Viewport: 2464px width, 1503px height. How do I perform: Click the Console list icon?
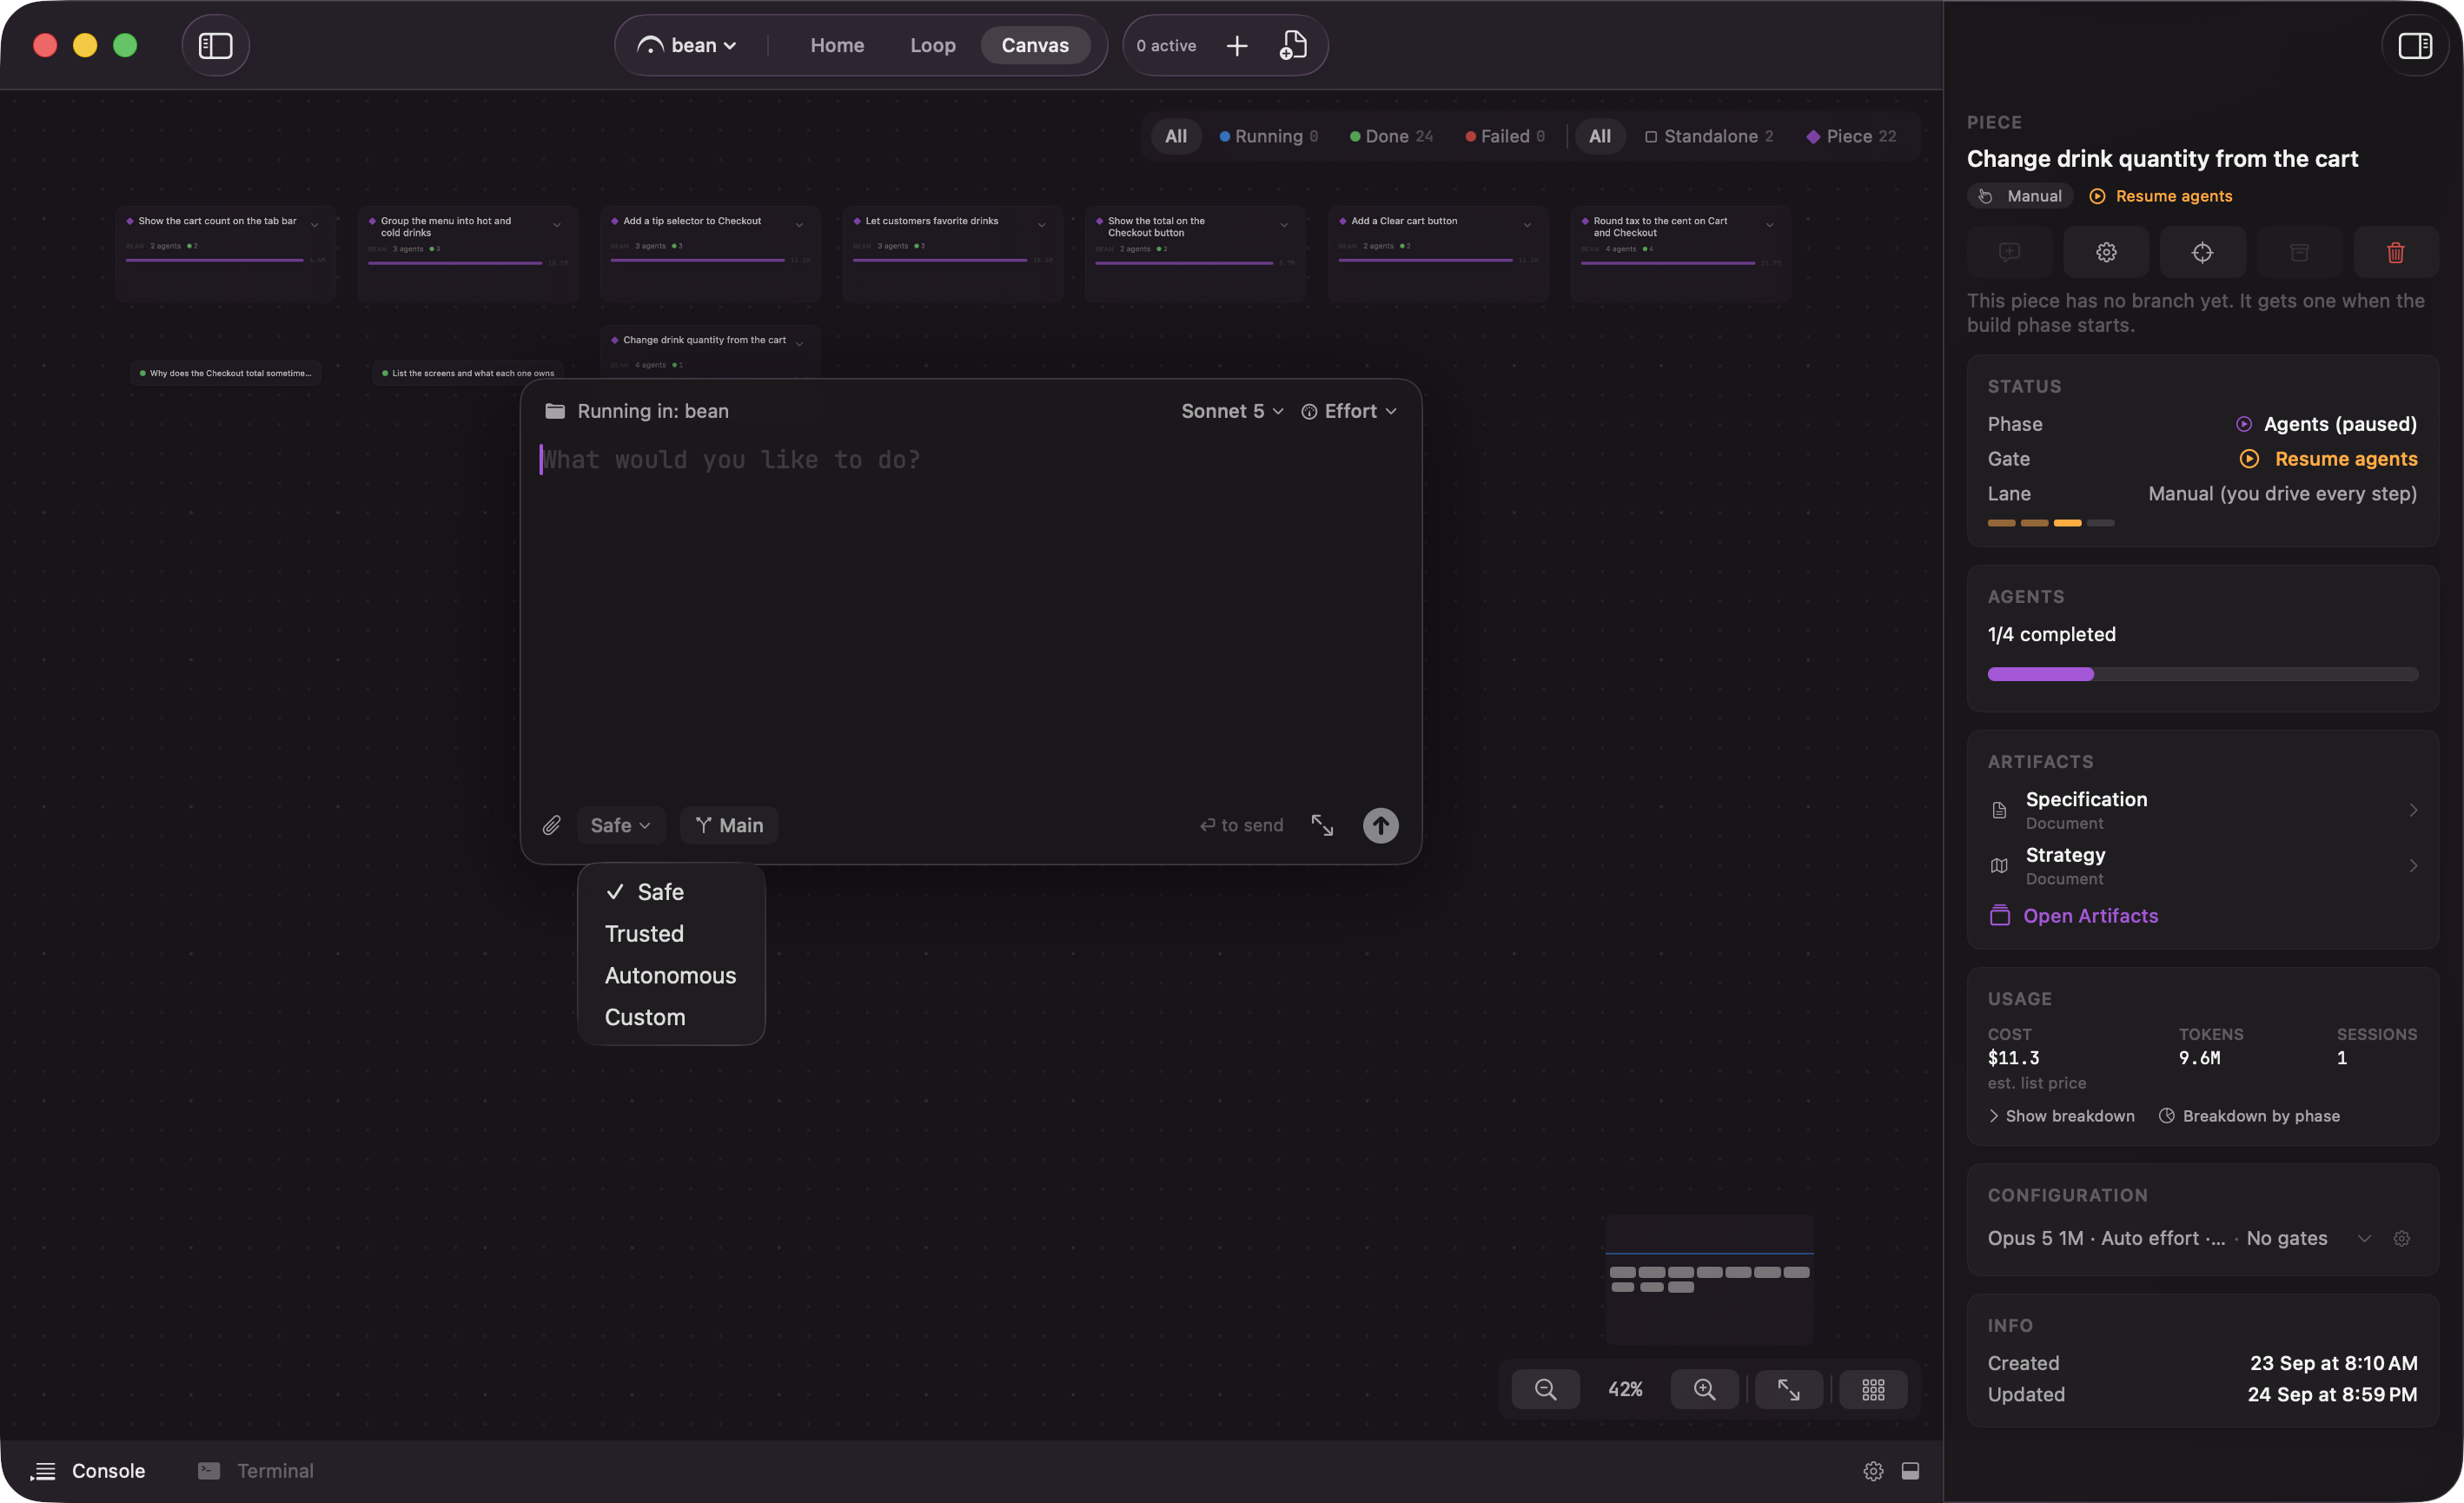[x=43, y=1471]
